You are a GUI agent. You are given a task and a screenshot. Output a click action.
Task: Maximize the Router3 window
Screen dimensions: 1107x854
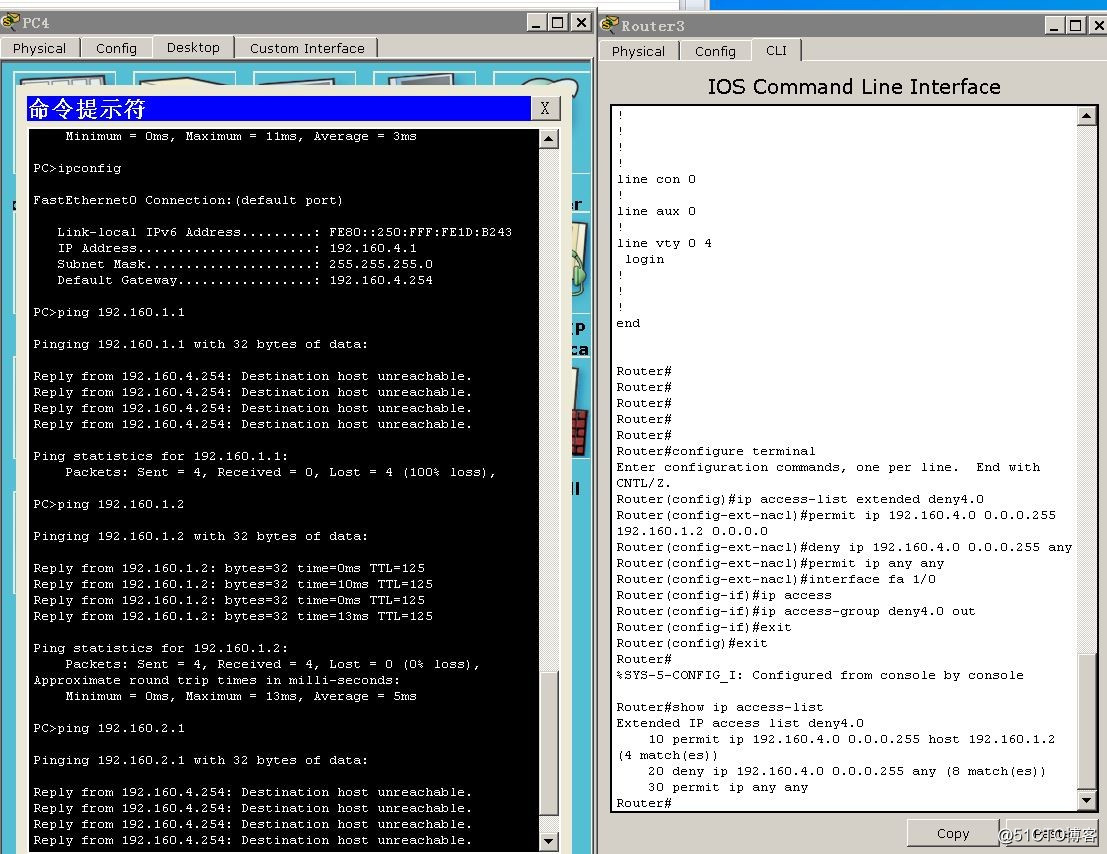click(x=1076, y=26)
